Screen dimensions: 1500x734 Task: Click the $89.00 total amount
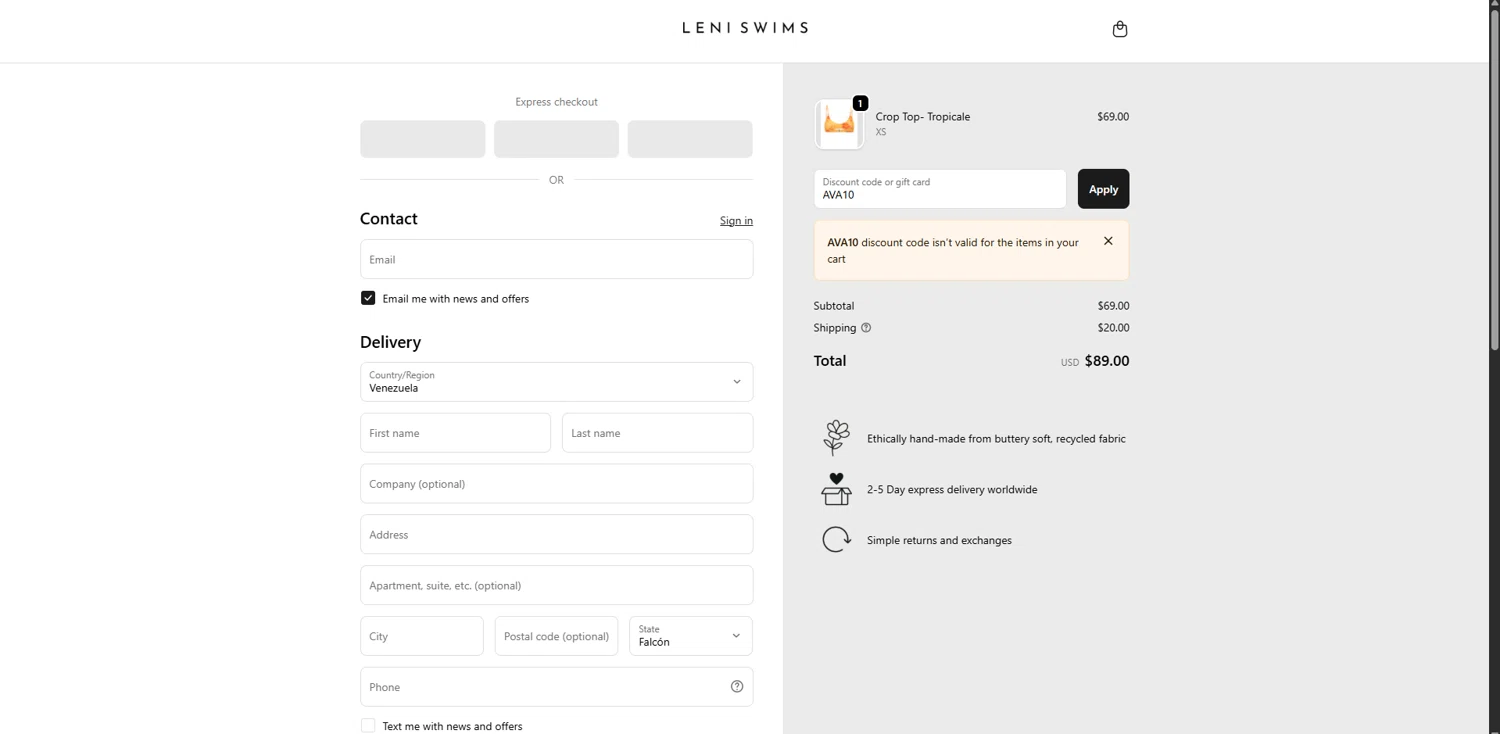(x=1107, y=361)
